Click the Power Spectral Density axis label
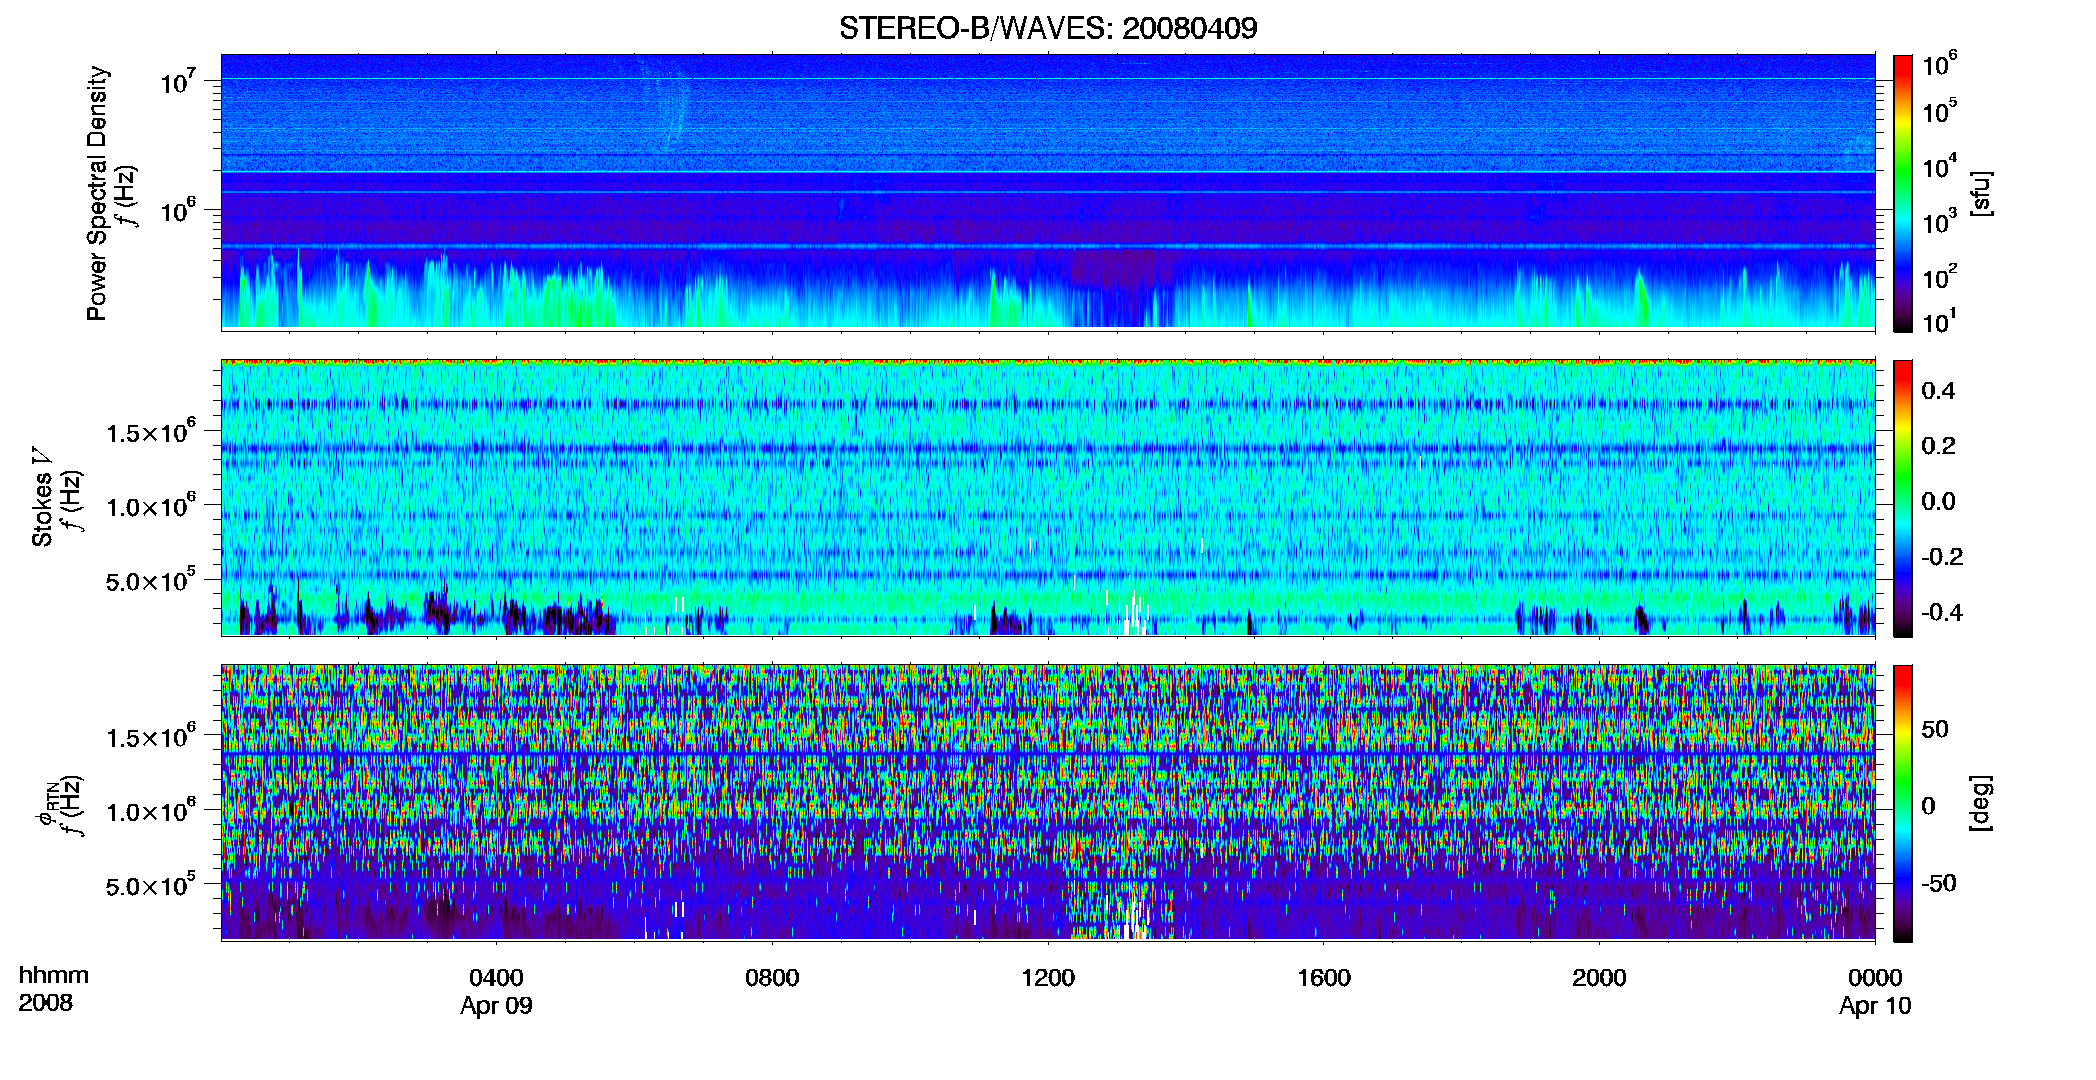 (x=97, y=193)
